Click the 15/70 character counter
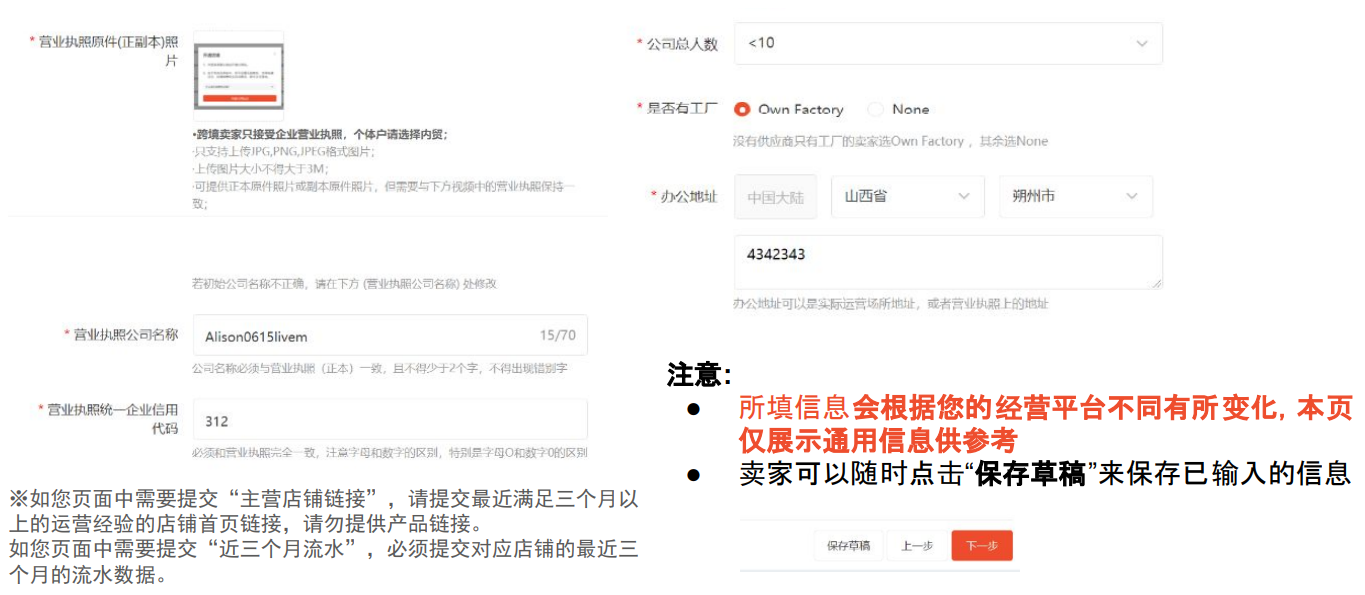The width and height of the screenshot is (1365, 595). coord(561,335)
